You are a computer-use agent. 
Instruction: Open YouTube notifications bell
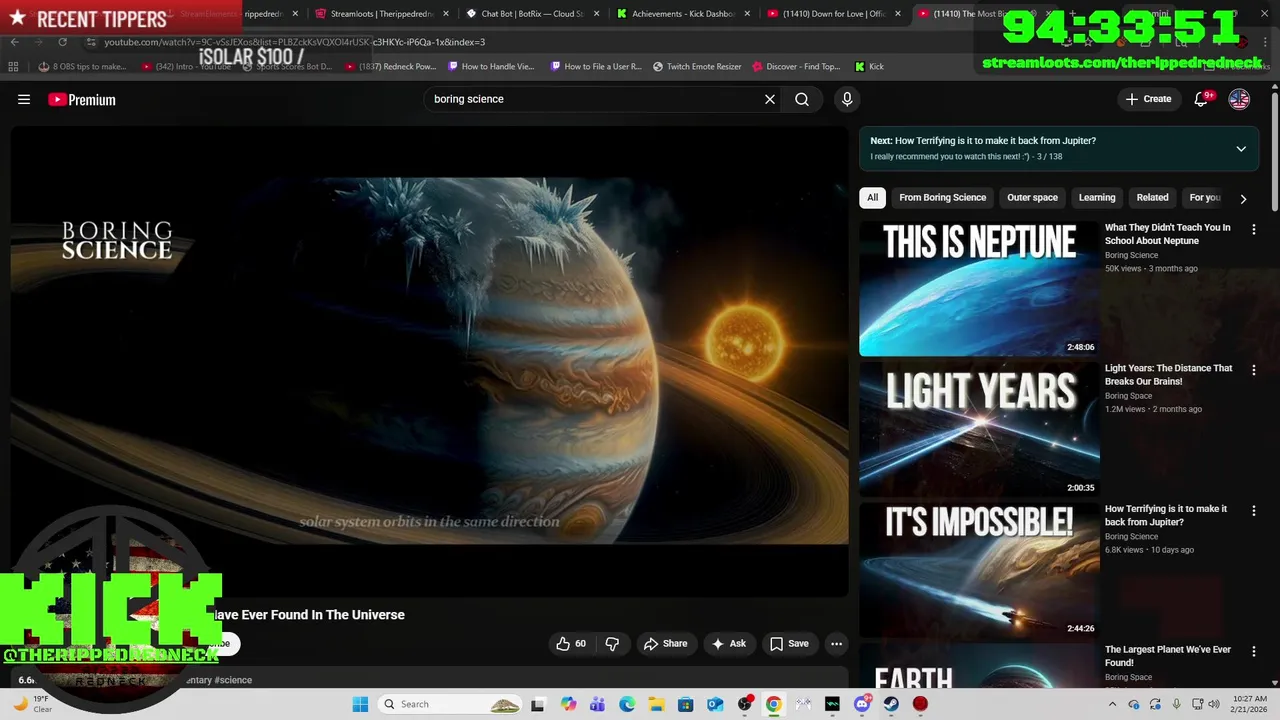(1201, 99)
